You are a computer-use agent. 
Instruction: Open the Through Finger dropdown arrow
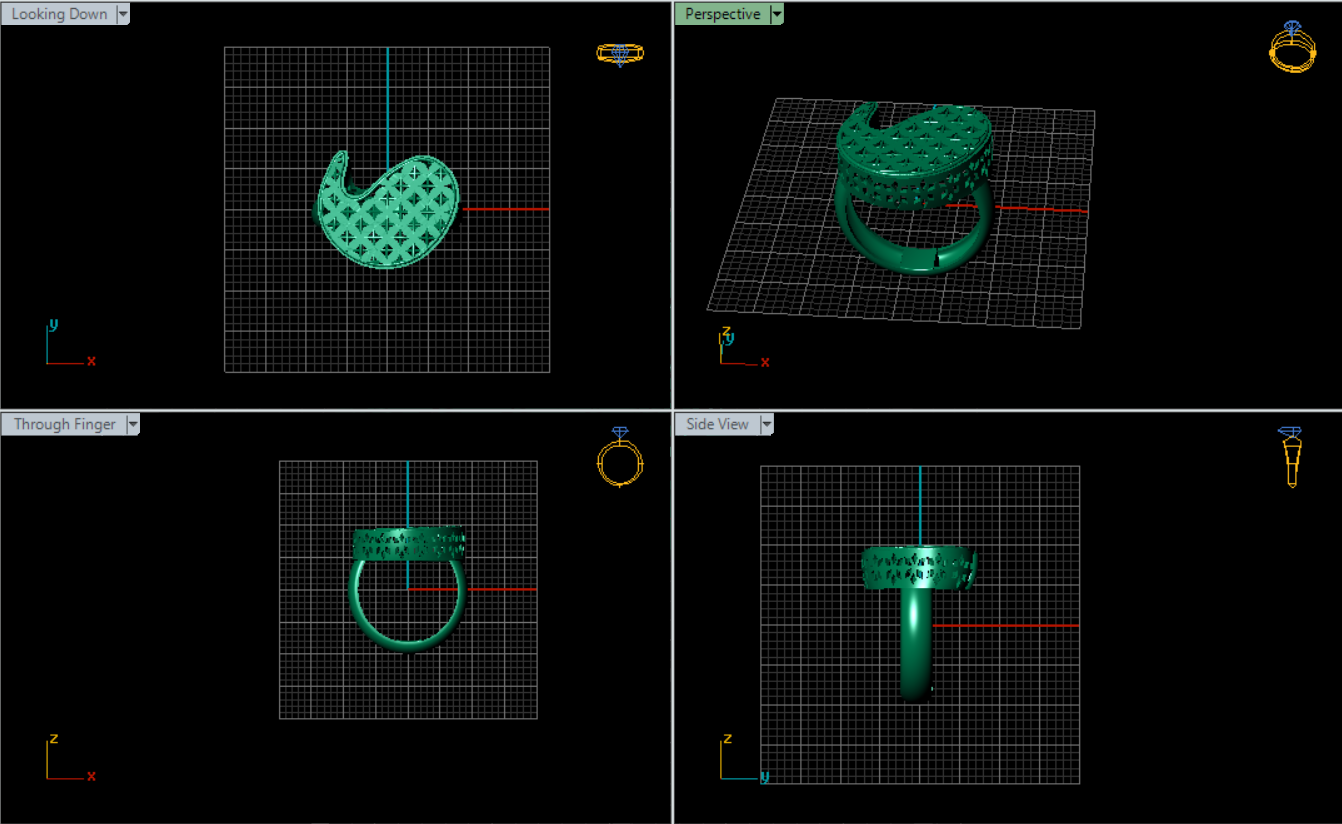pos(133,424)
